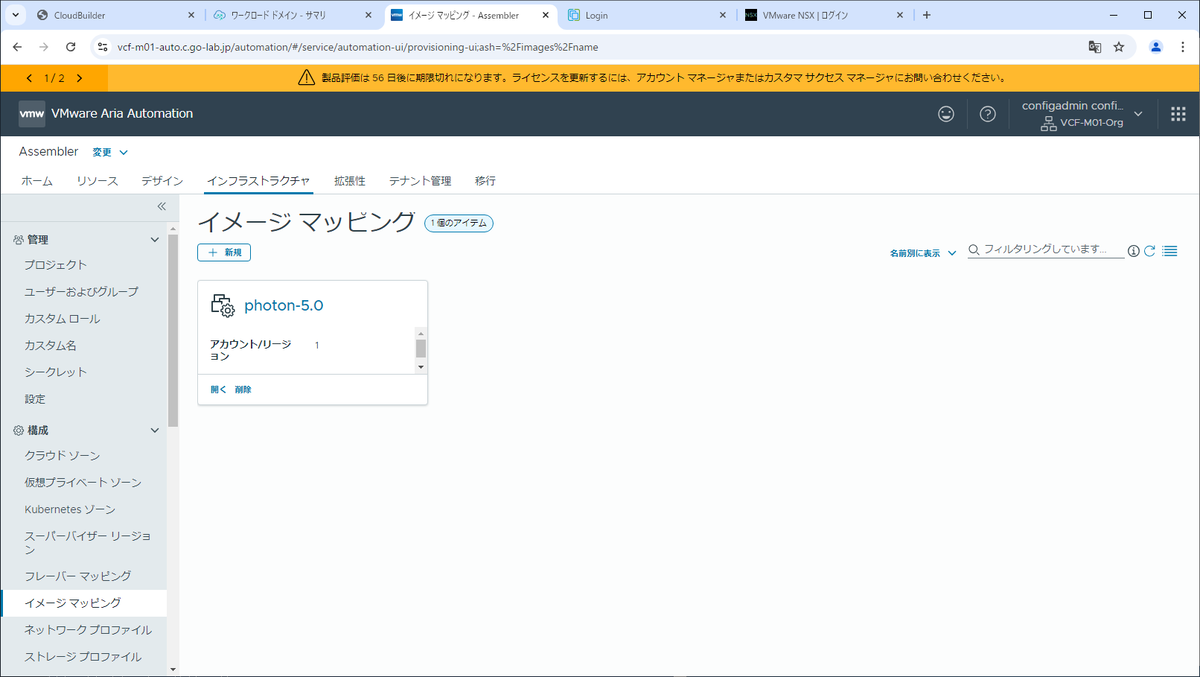
Task: Click site information icon in address bar
Action: (102, 47)
